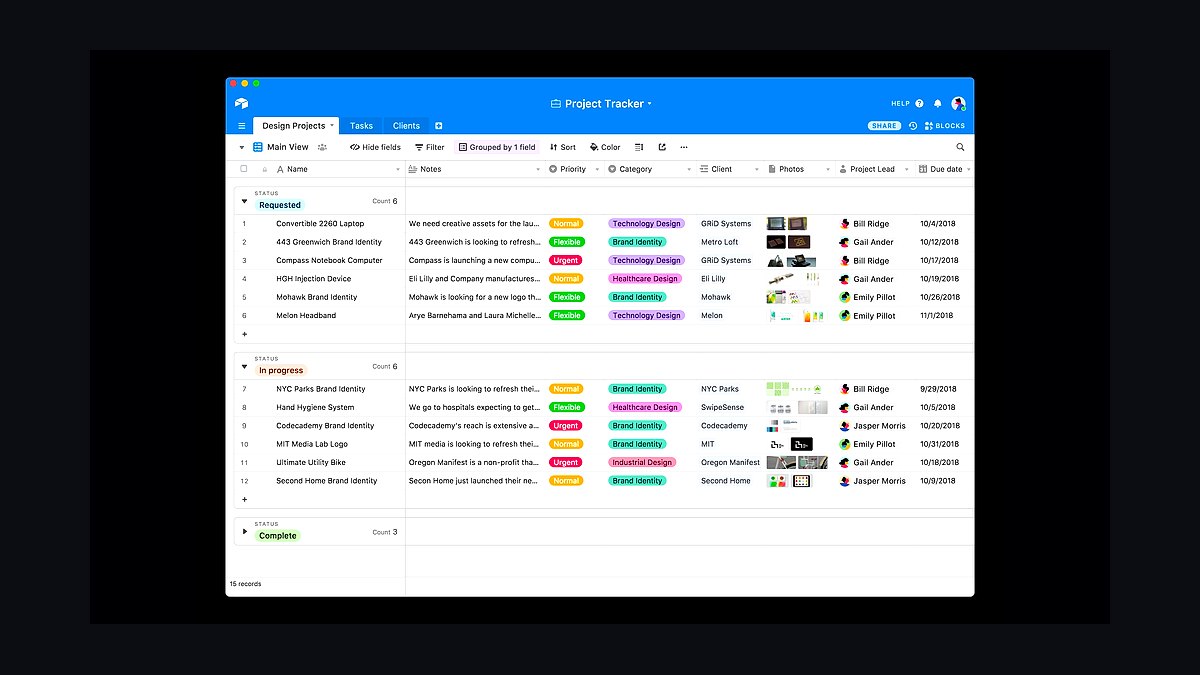Open the Client column dropdown arrow
Screen dimensions: 1200x675
pyautogui.click(x=759, y=170)
